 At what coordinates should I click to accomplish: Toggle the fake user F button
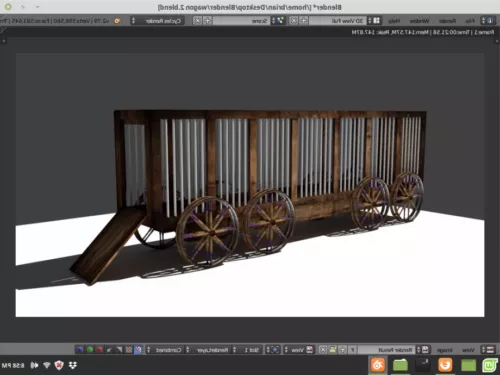coord(352,350)
